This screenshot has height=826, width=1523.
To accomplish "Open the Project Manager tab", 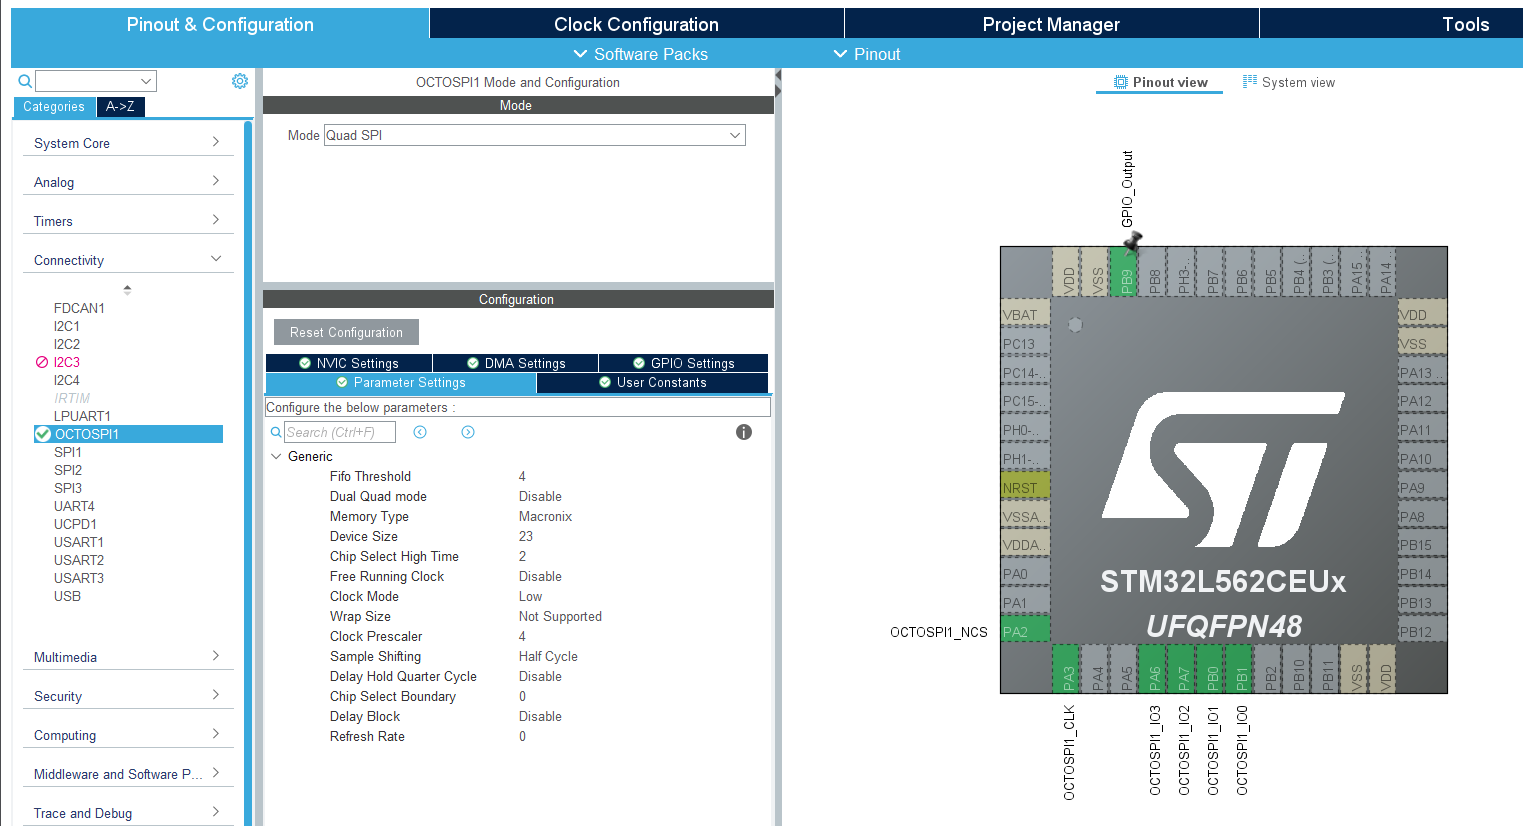I will point(1051,24).
